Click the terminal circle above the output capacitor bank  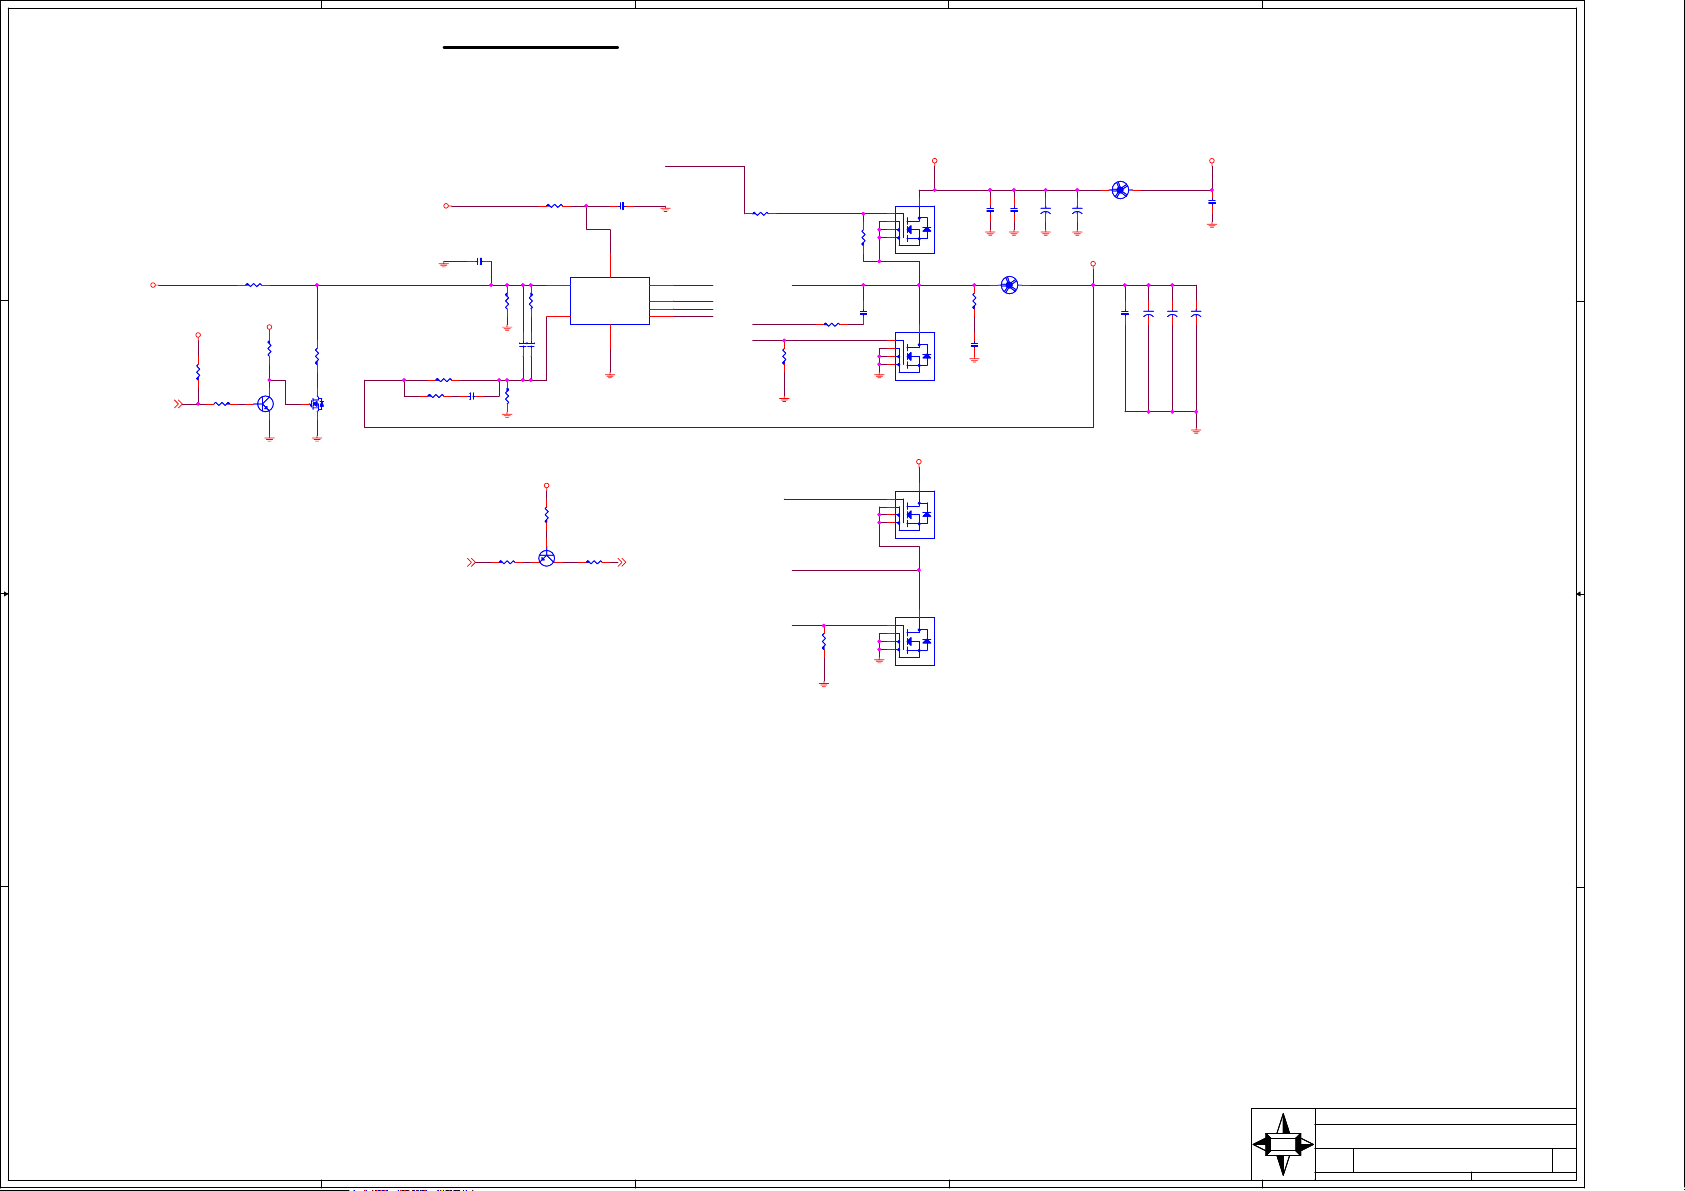pyautogui.click(x=1093, y=264)
